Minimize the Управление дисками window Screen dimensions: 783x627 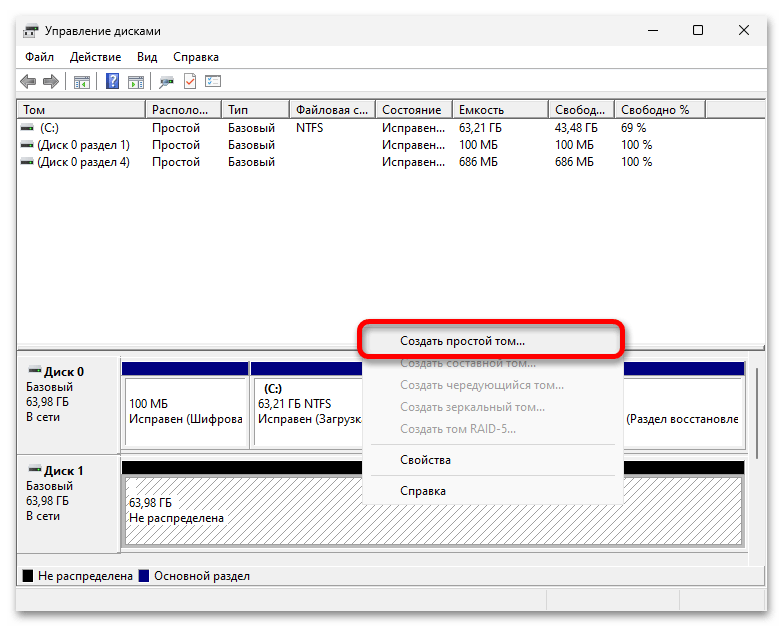click(653, 30)
